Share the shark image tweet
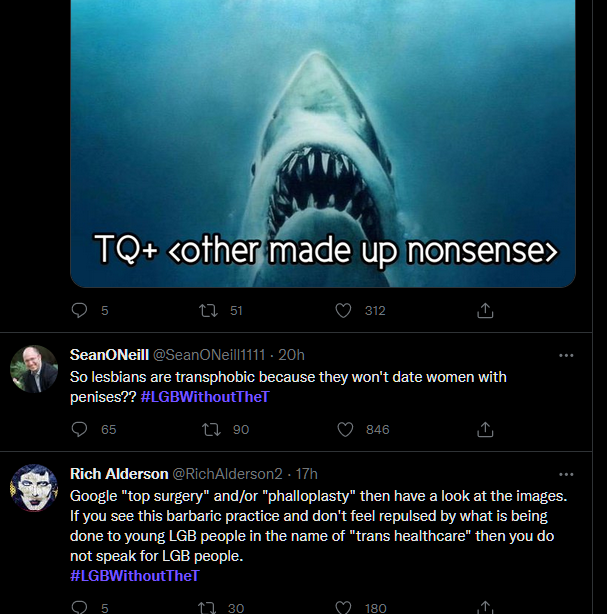Viewport: 607px width, 614px height. 485,311
